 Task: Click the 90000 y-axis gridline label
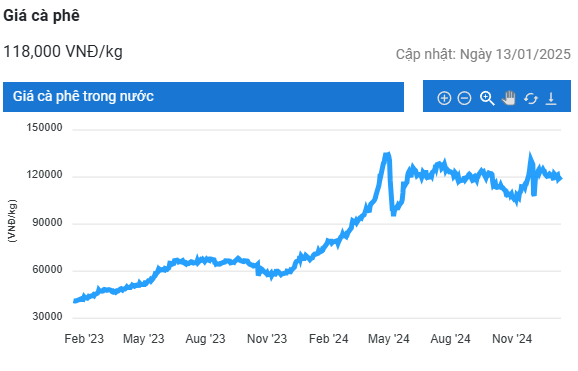pos(47,222)
